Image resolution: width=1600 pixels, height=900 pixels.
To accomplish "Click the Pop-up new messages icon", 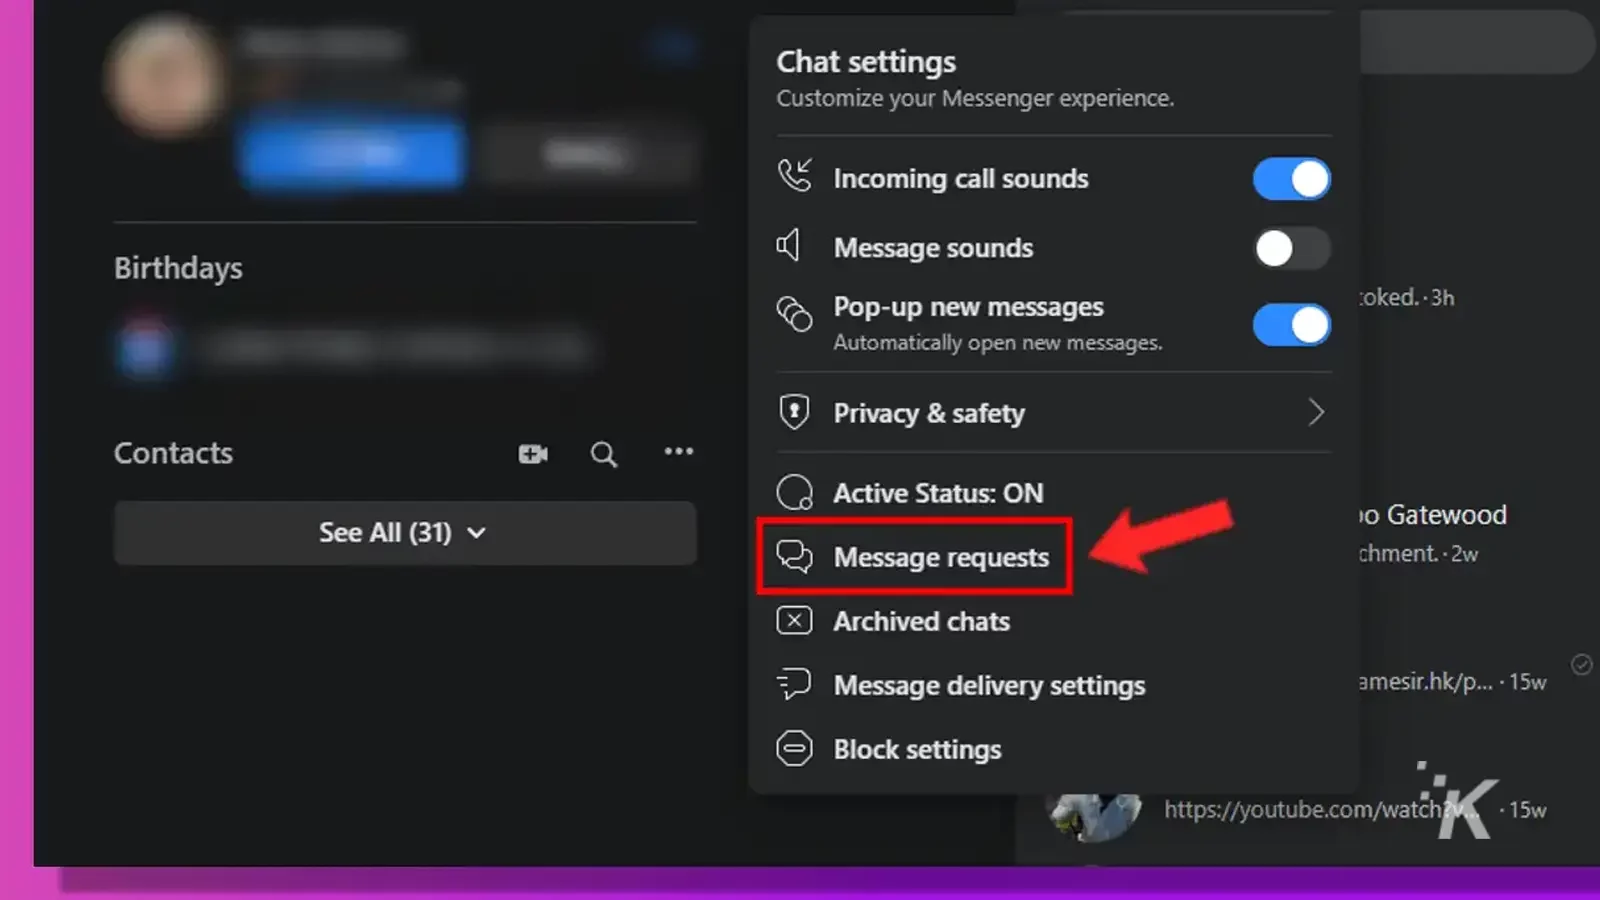I will pos(795,314).
